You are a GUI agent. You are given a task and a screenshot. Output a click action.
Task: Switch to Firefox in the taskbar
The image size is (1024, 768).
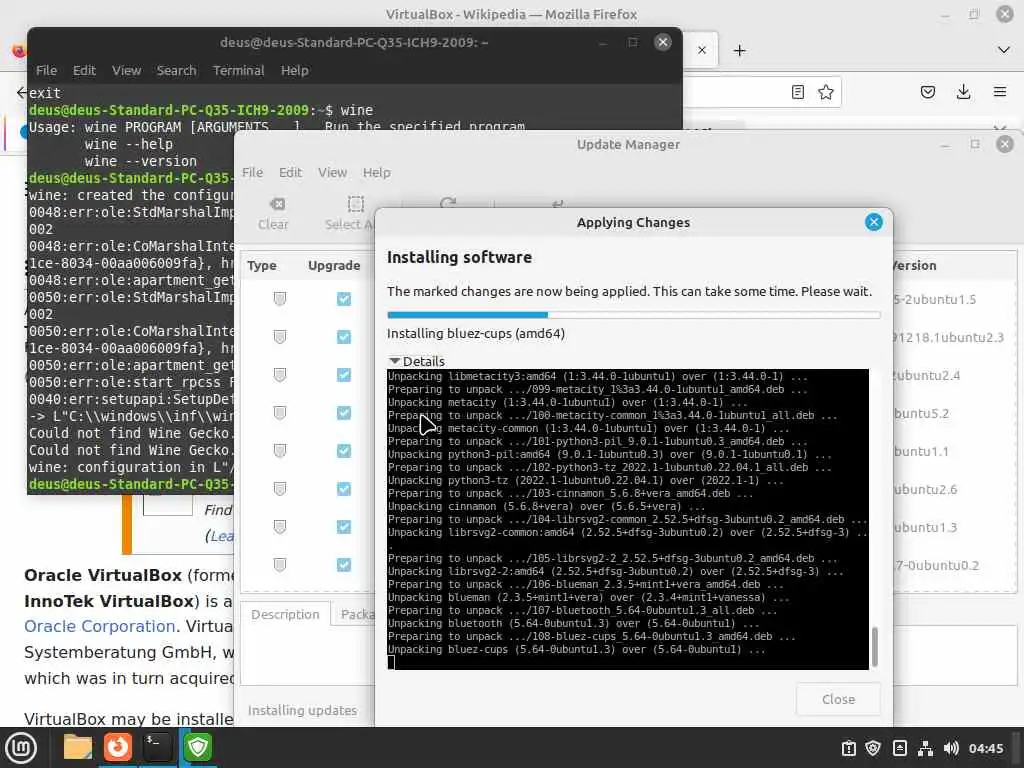coord(118,747)
